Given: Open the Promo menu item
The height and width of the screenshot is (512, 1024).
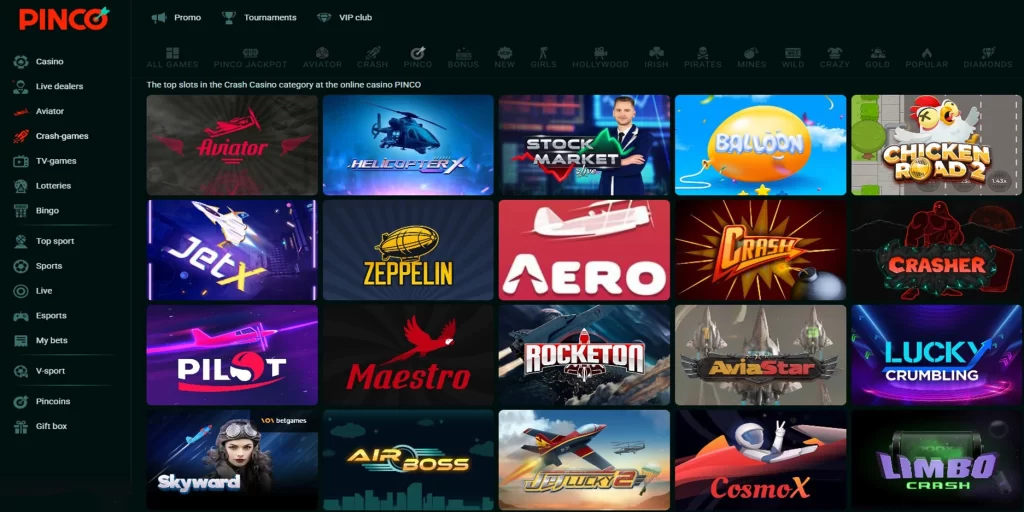Looking at the screenshot, I should tap(177, 17).
